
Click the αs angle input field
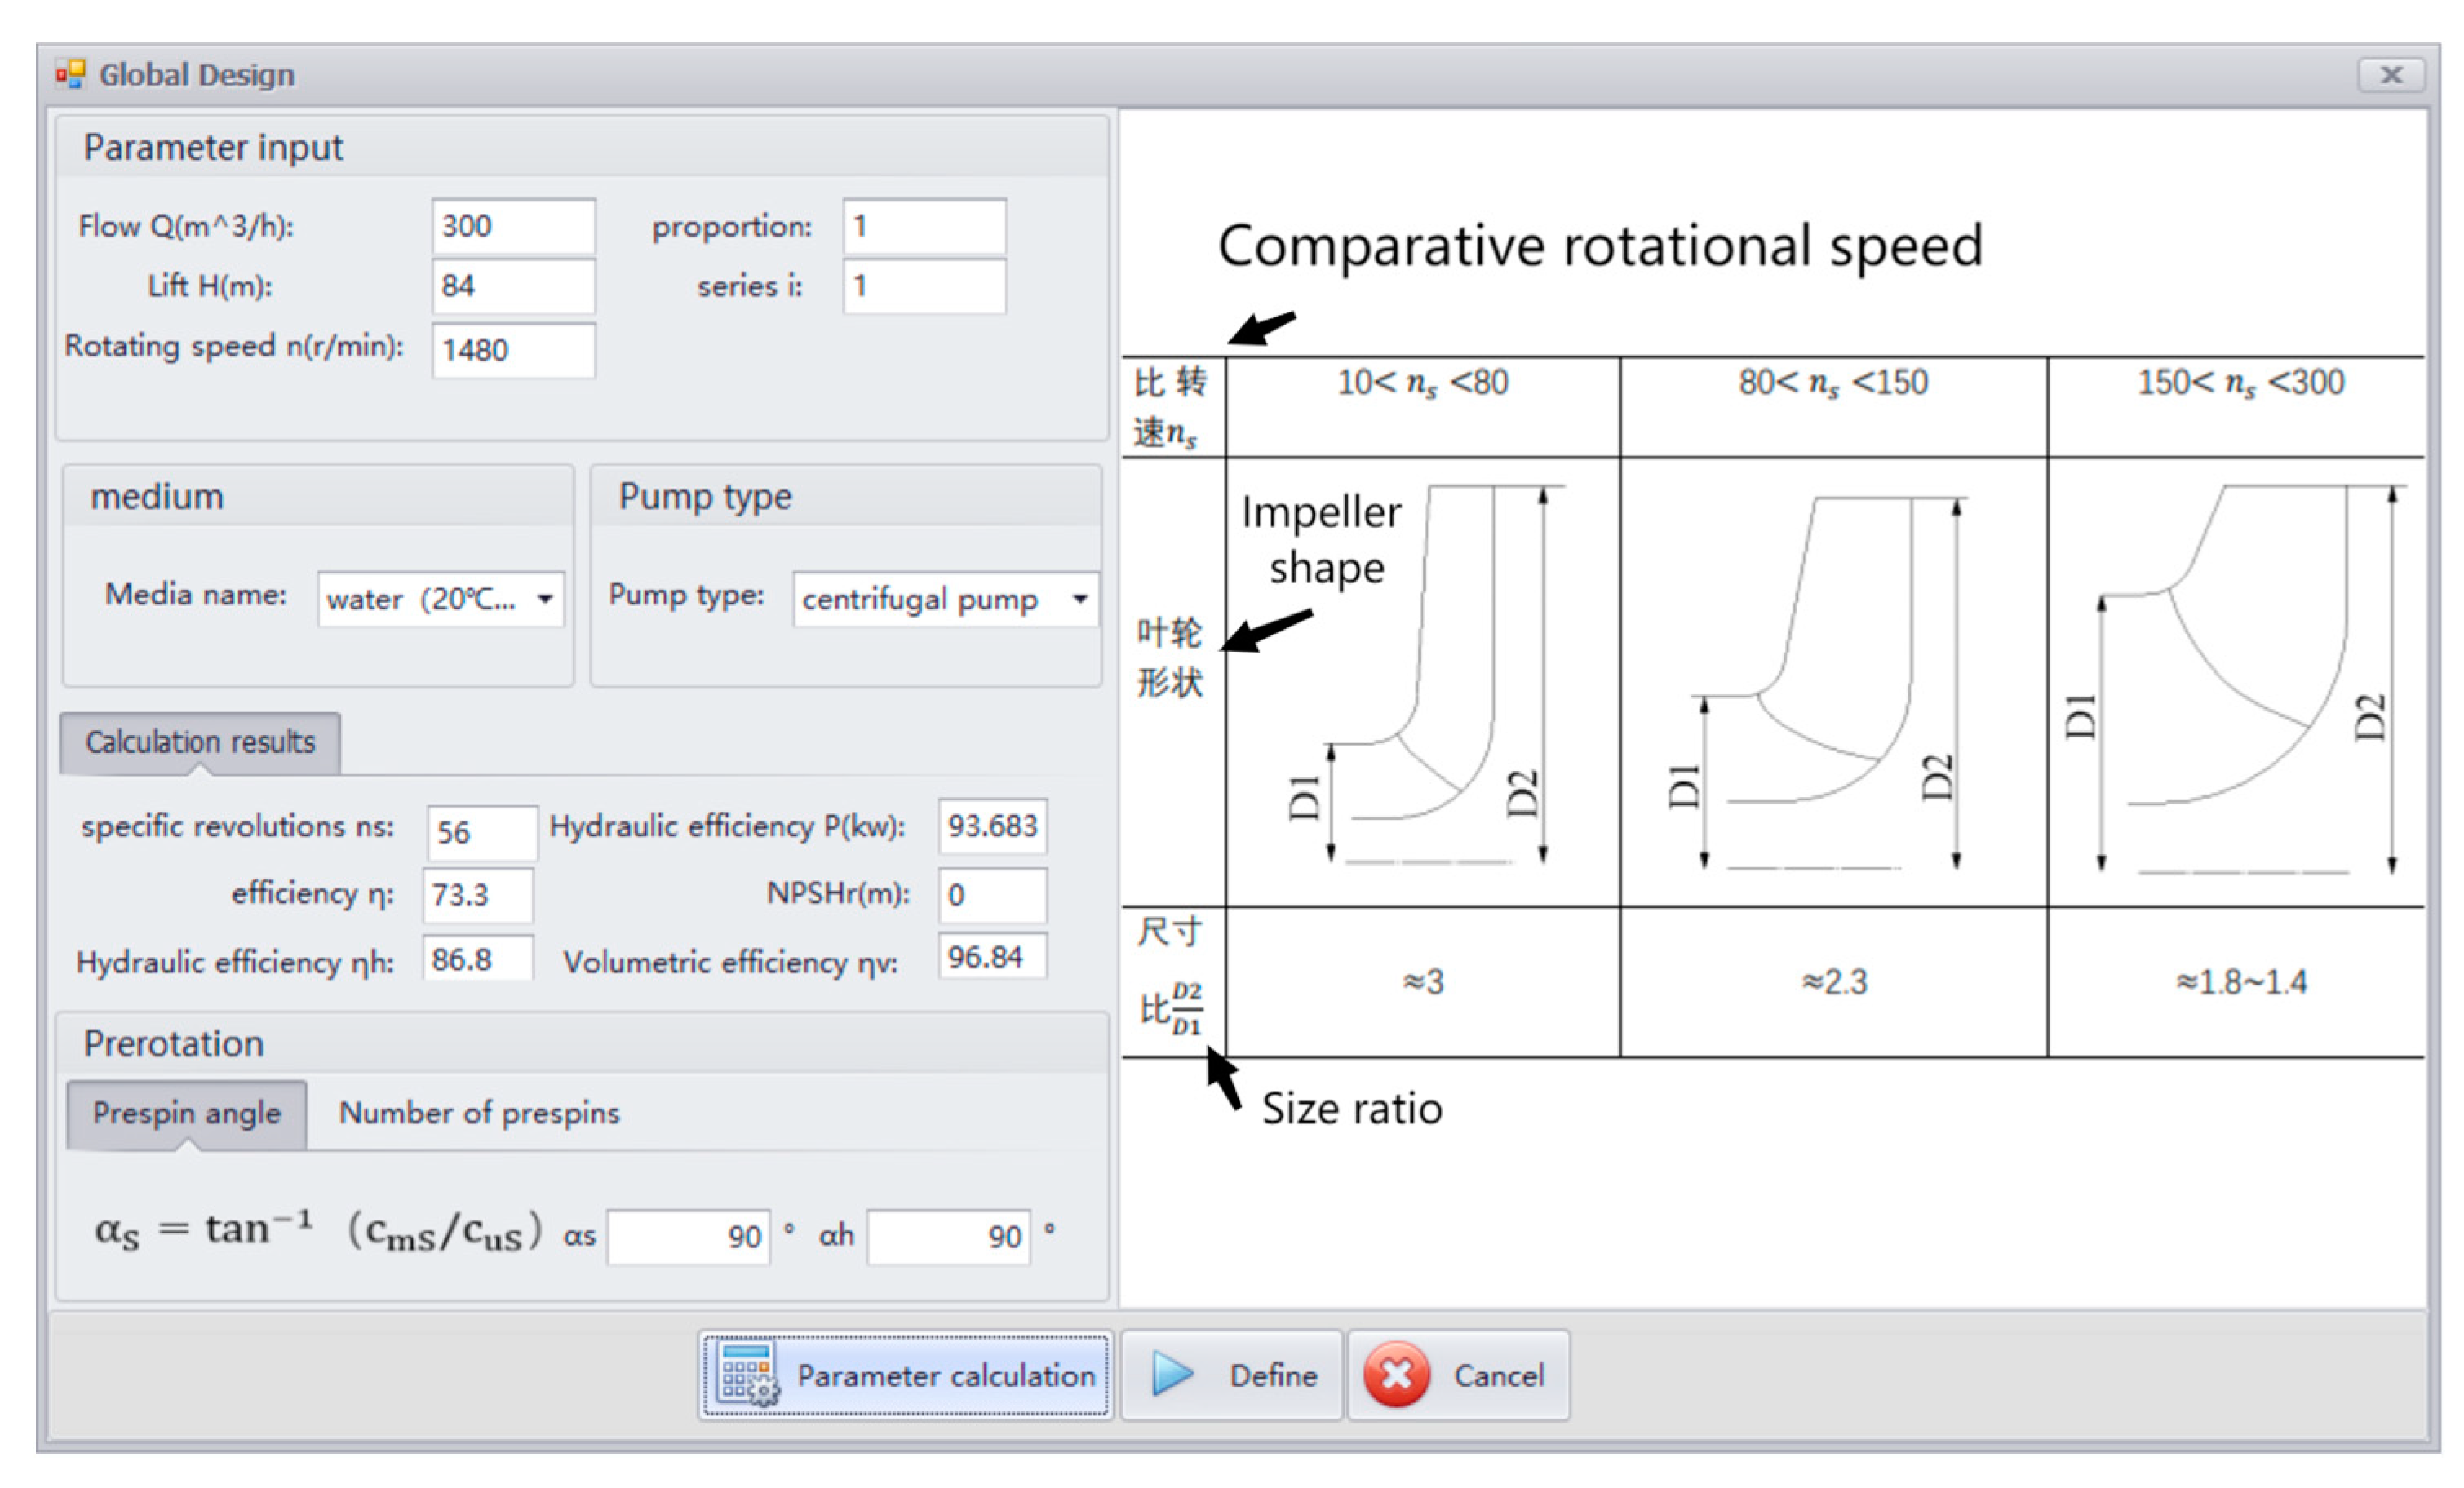tap(688, 1237)
